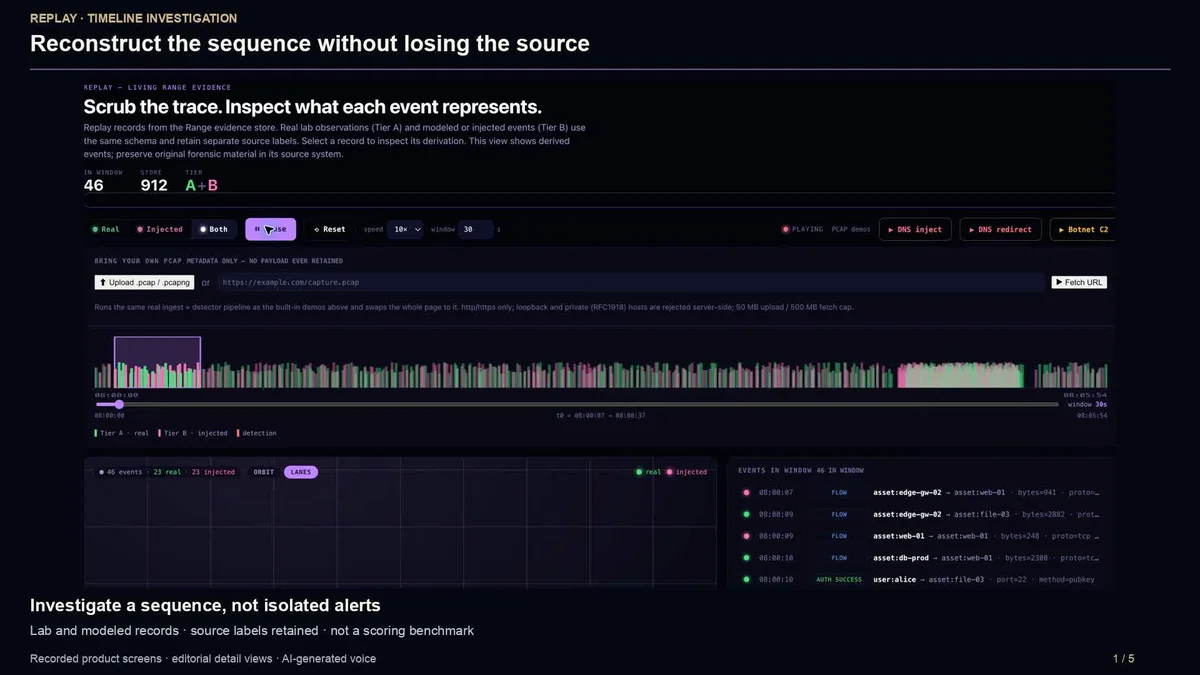Select the AUTH SUCCESS user:alice event
The image size is (1200, 675).
[920, 580]
